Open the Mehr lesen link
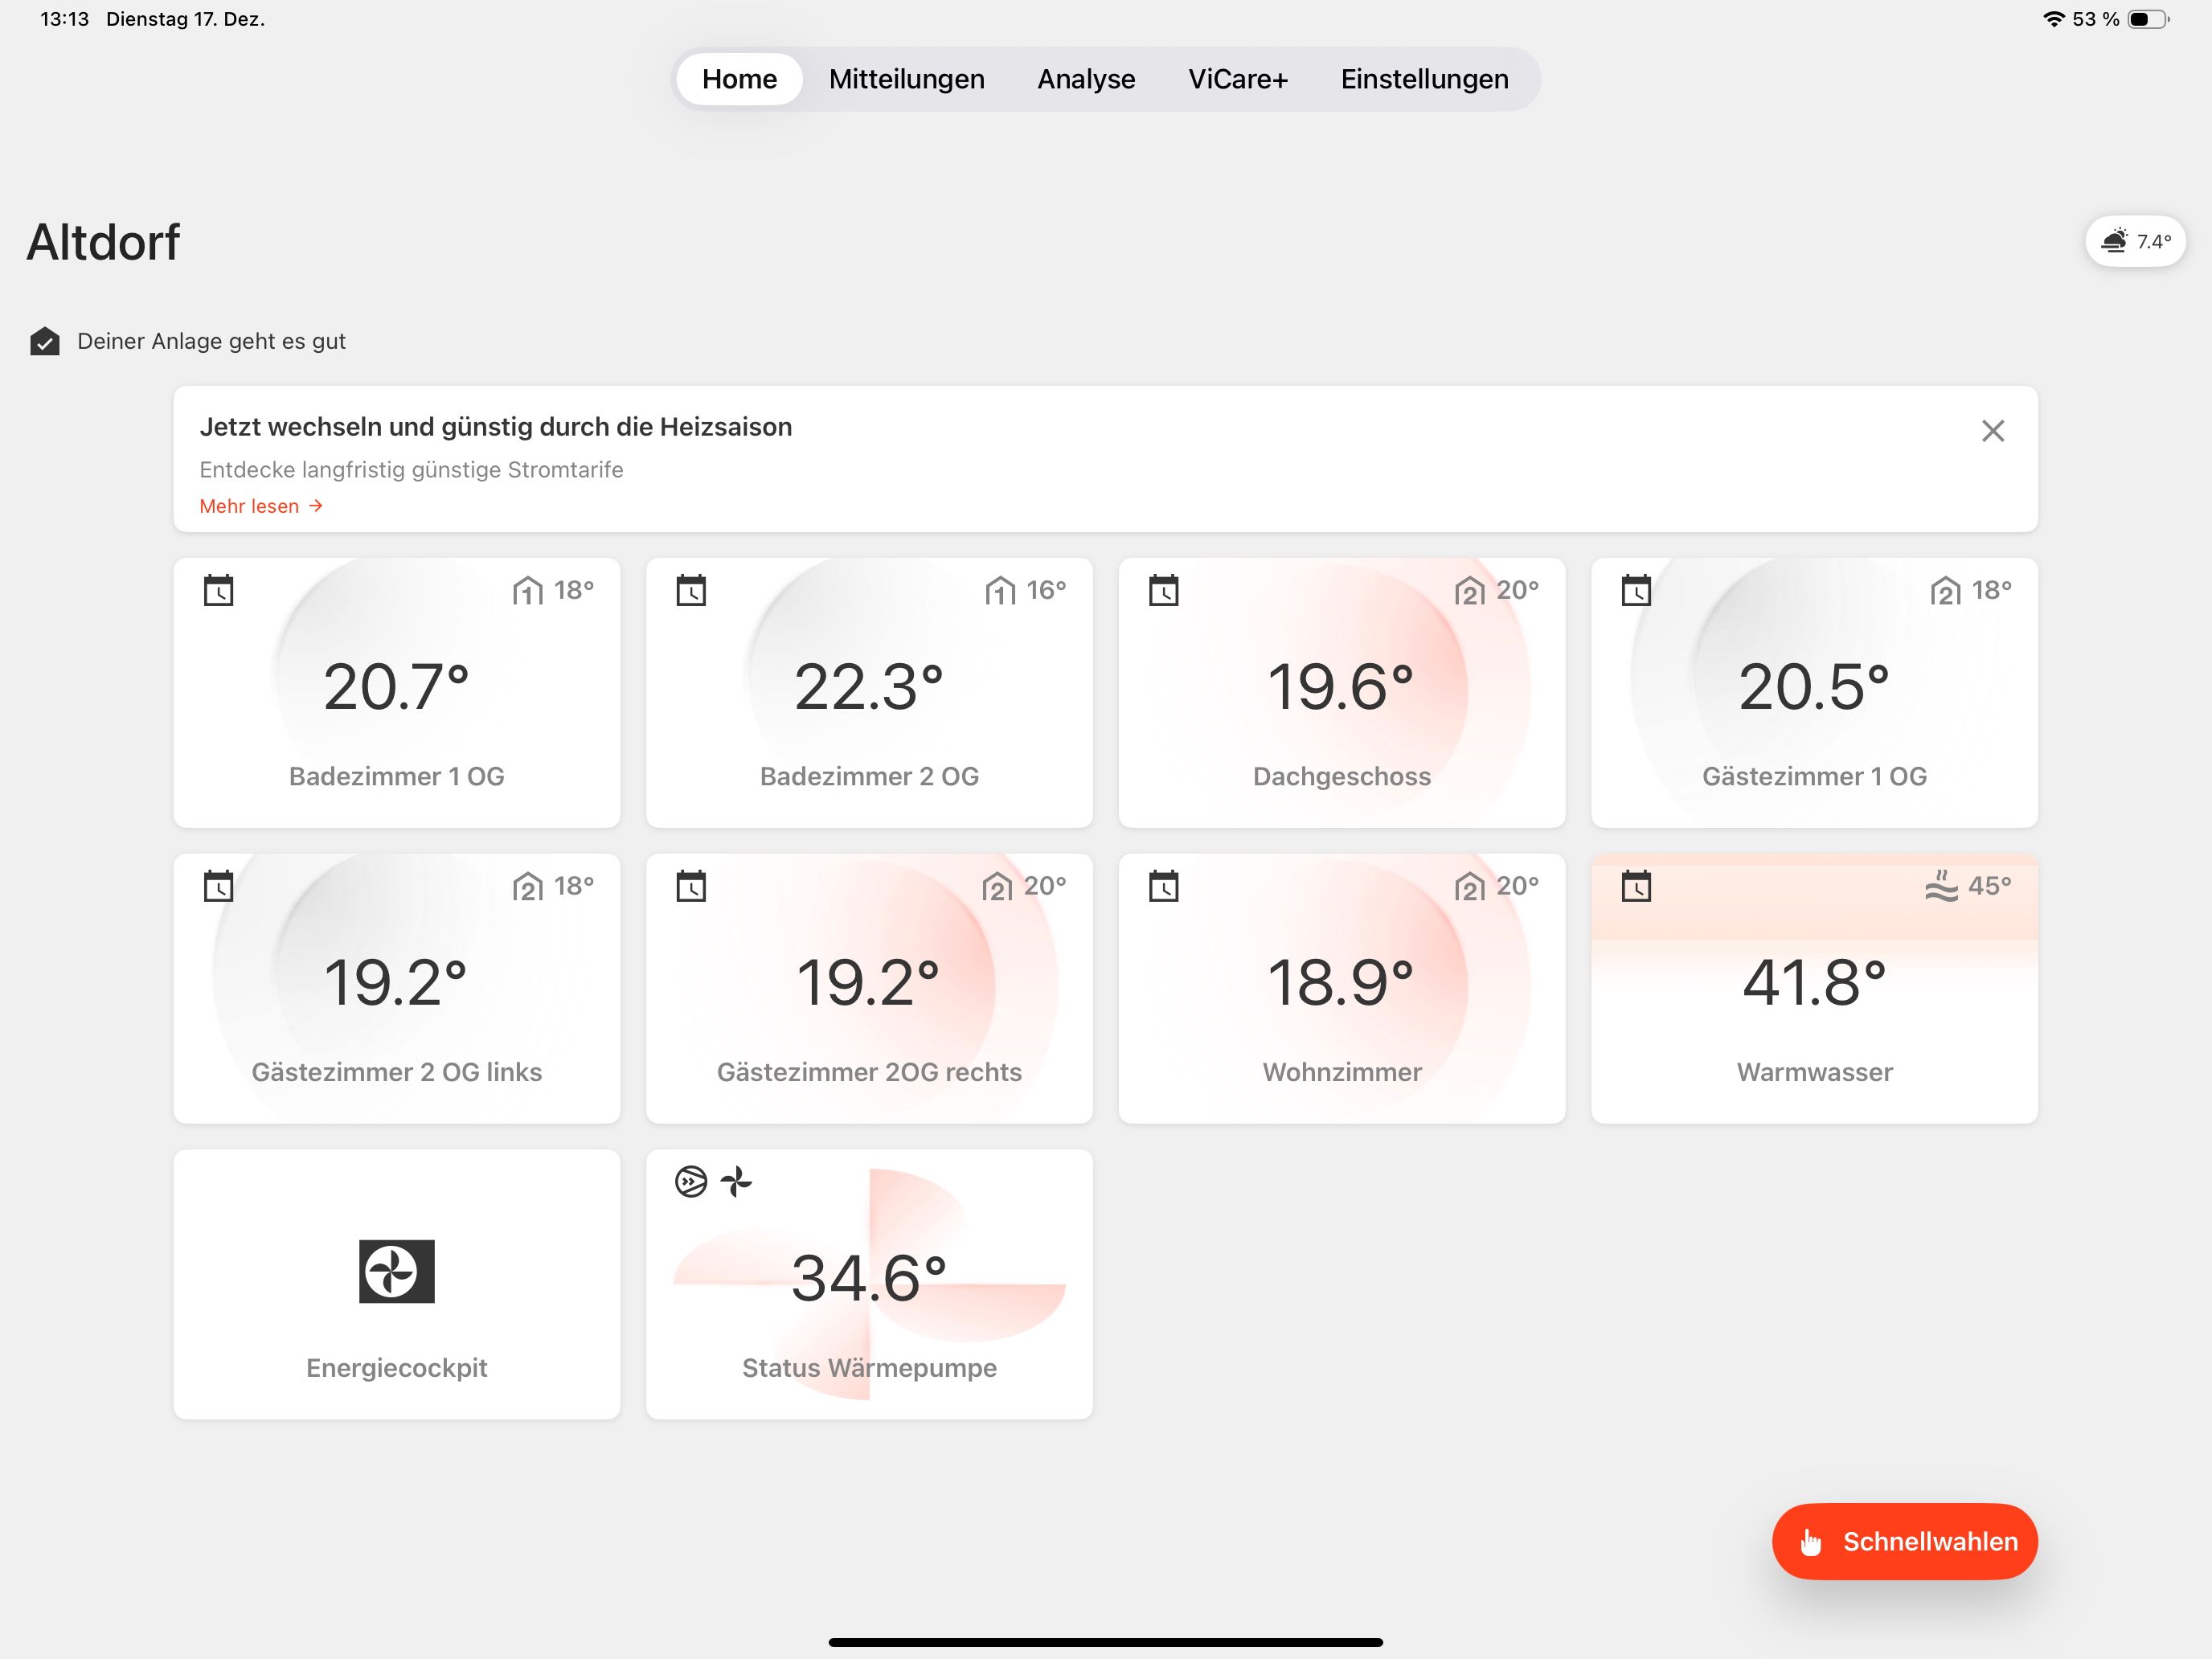The width and height of the screenshot is (2212, 1659). pyautogui.click(x=259, y=506)
